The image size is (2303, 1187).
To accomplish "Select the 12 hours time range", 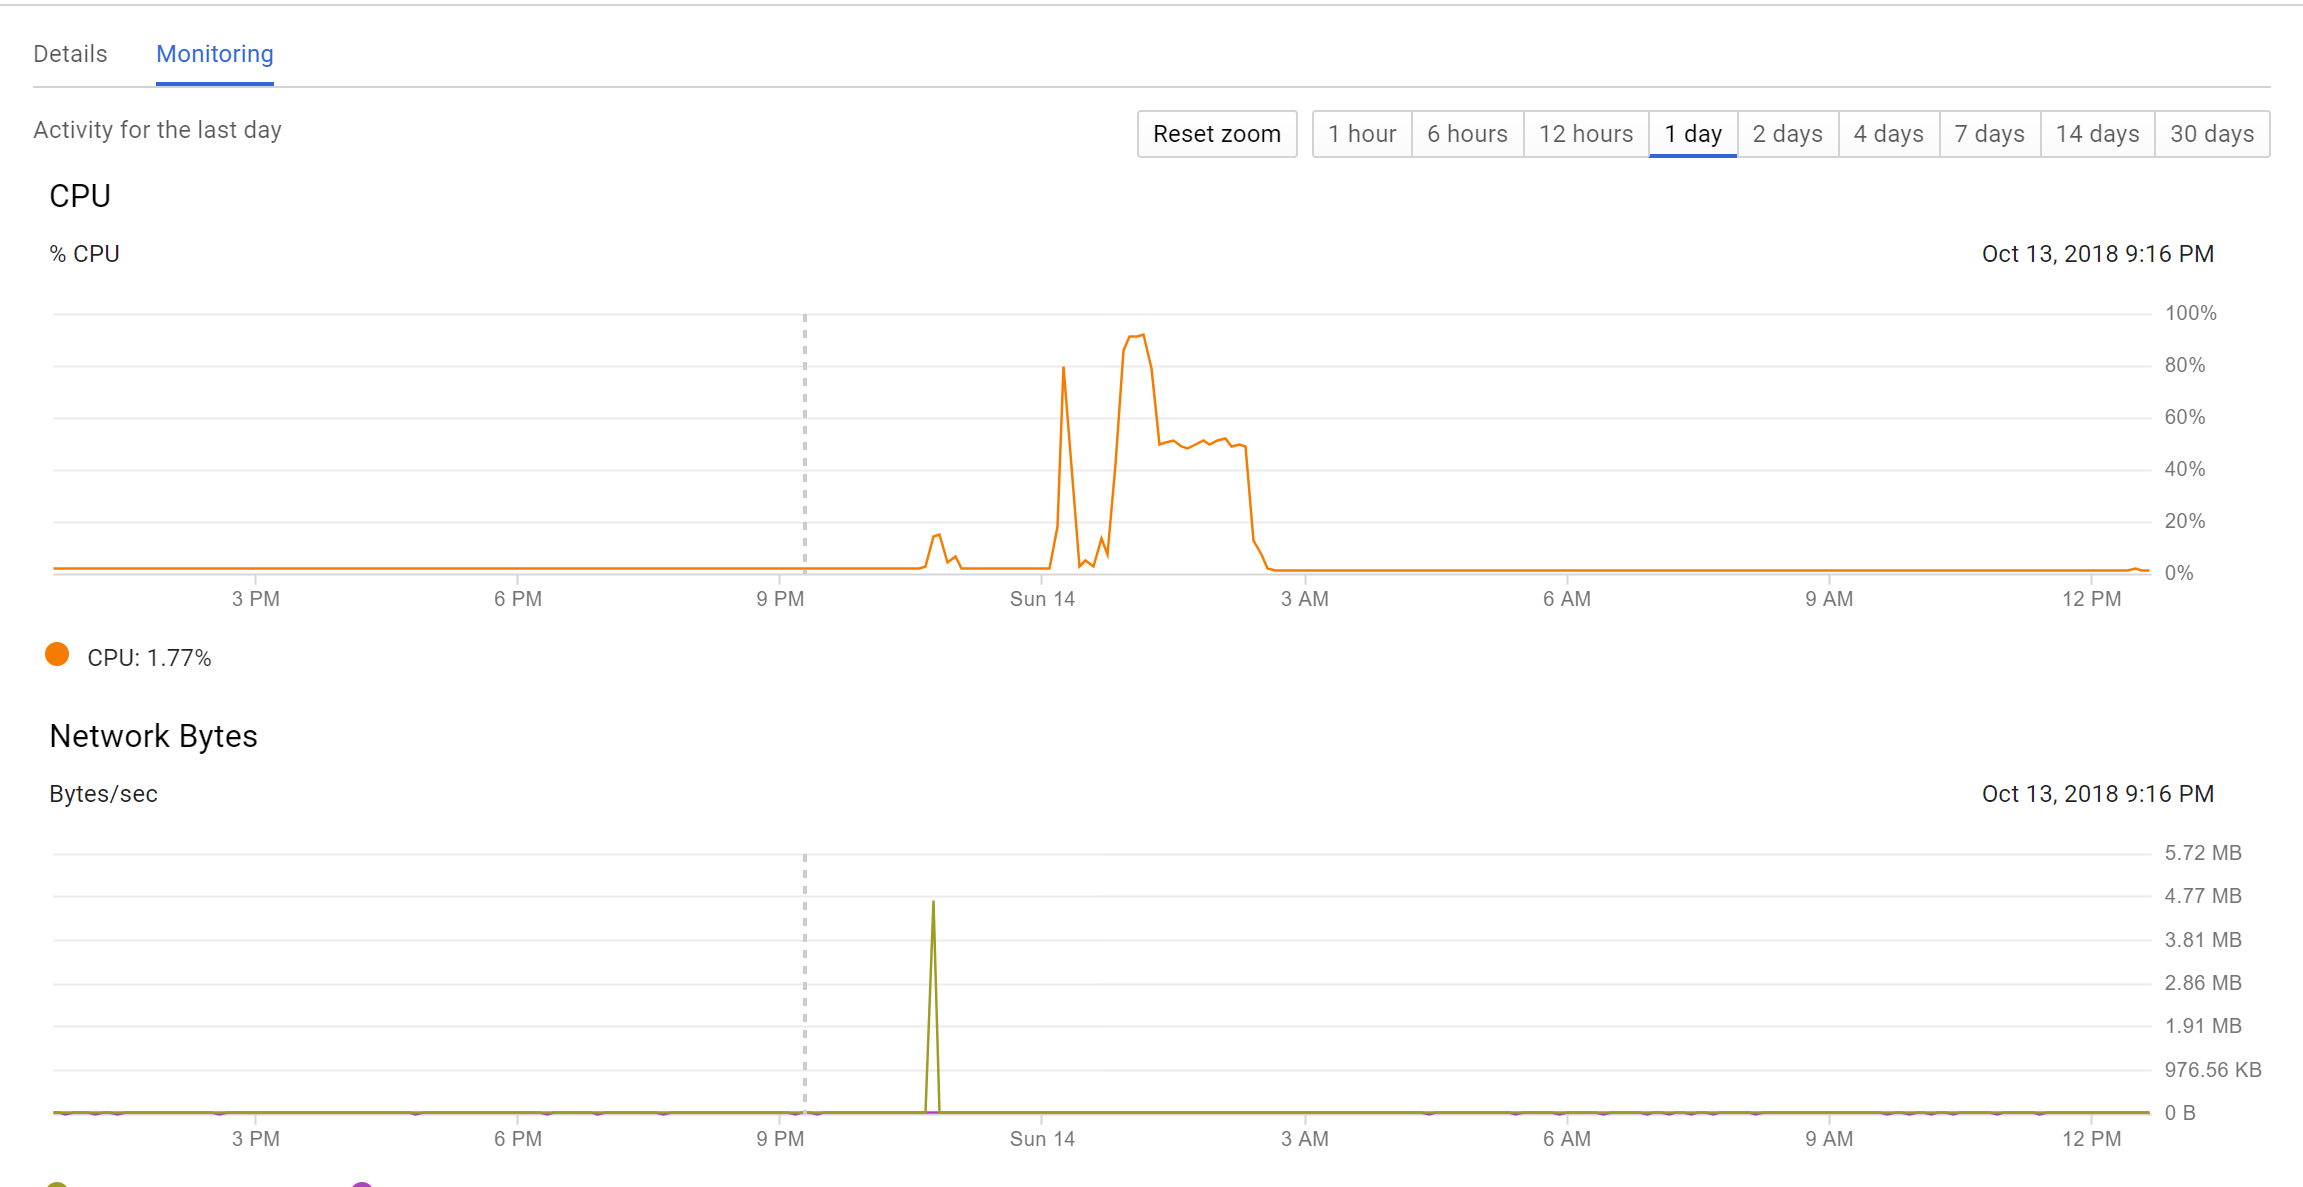I will pos(1585,134).
